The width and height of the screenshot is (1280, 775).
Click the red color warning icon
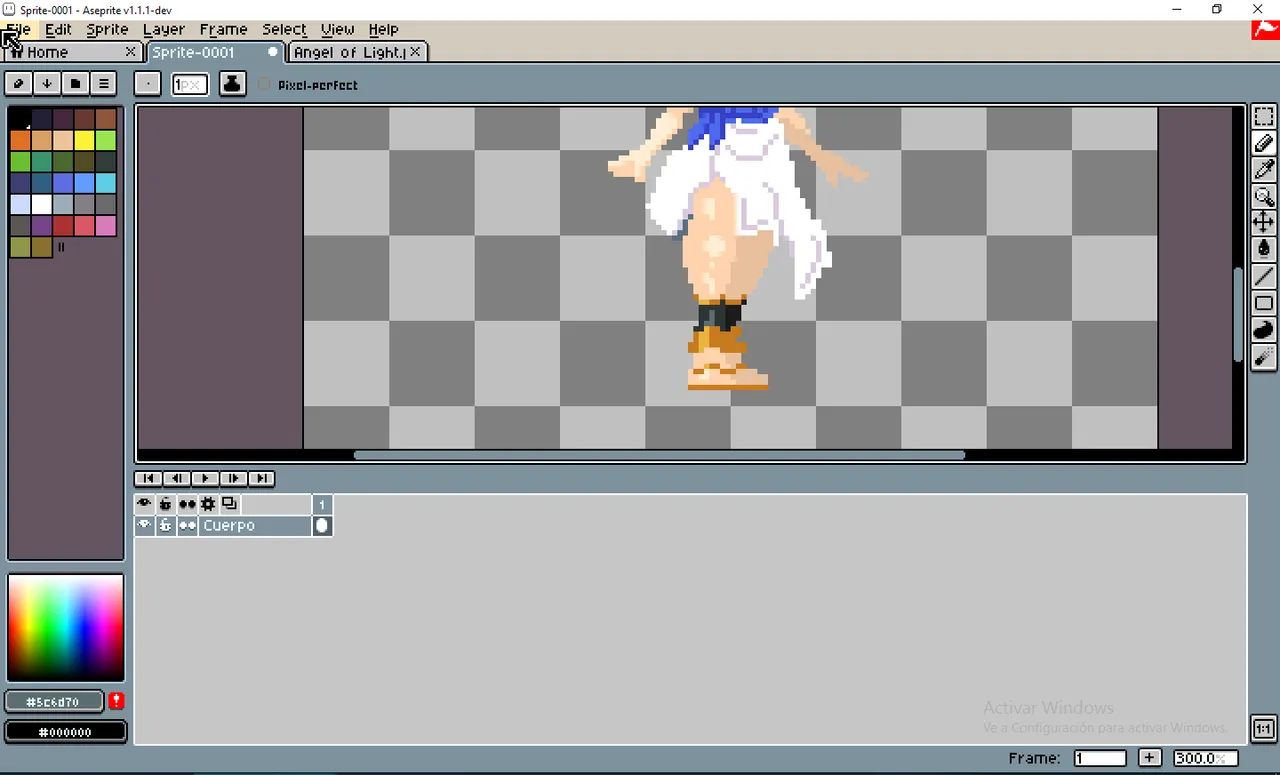coord(117,701)
